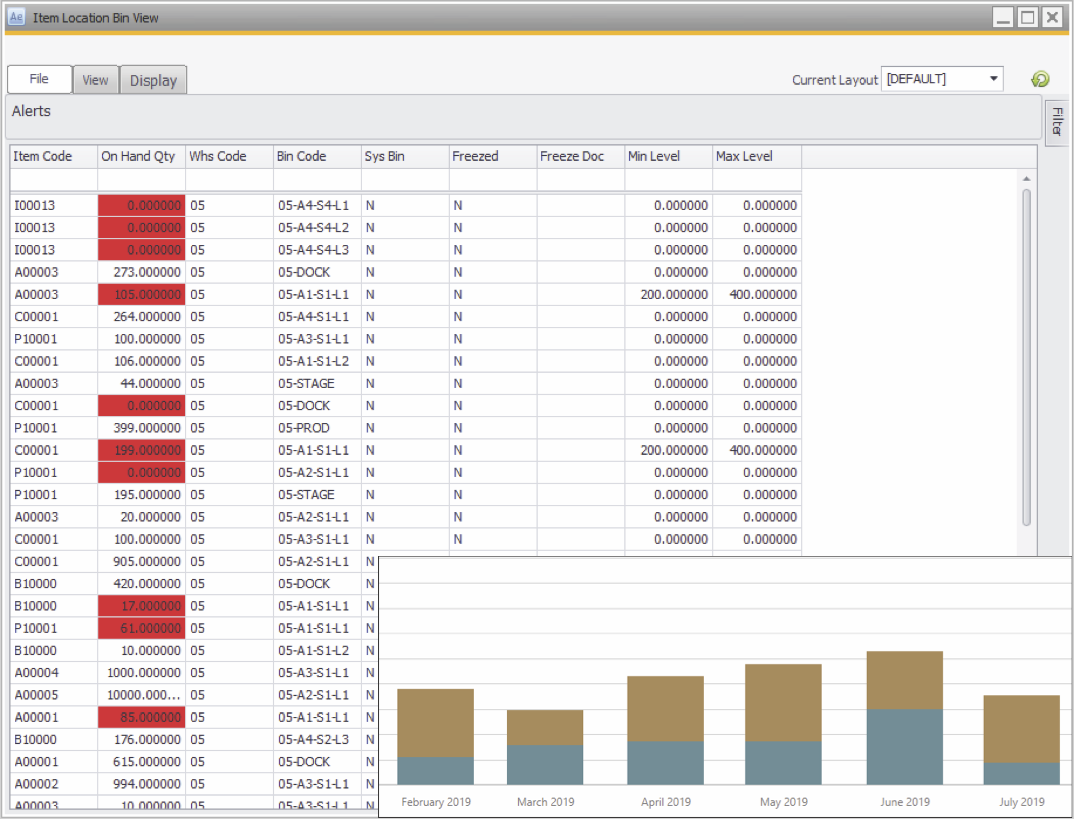Expand the Filter side panel
Viewport: 1074px width, 819px height.
point(1056,123)
